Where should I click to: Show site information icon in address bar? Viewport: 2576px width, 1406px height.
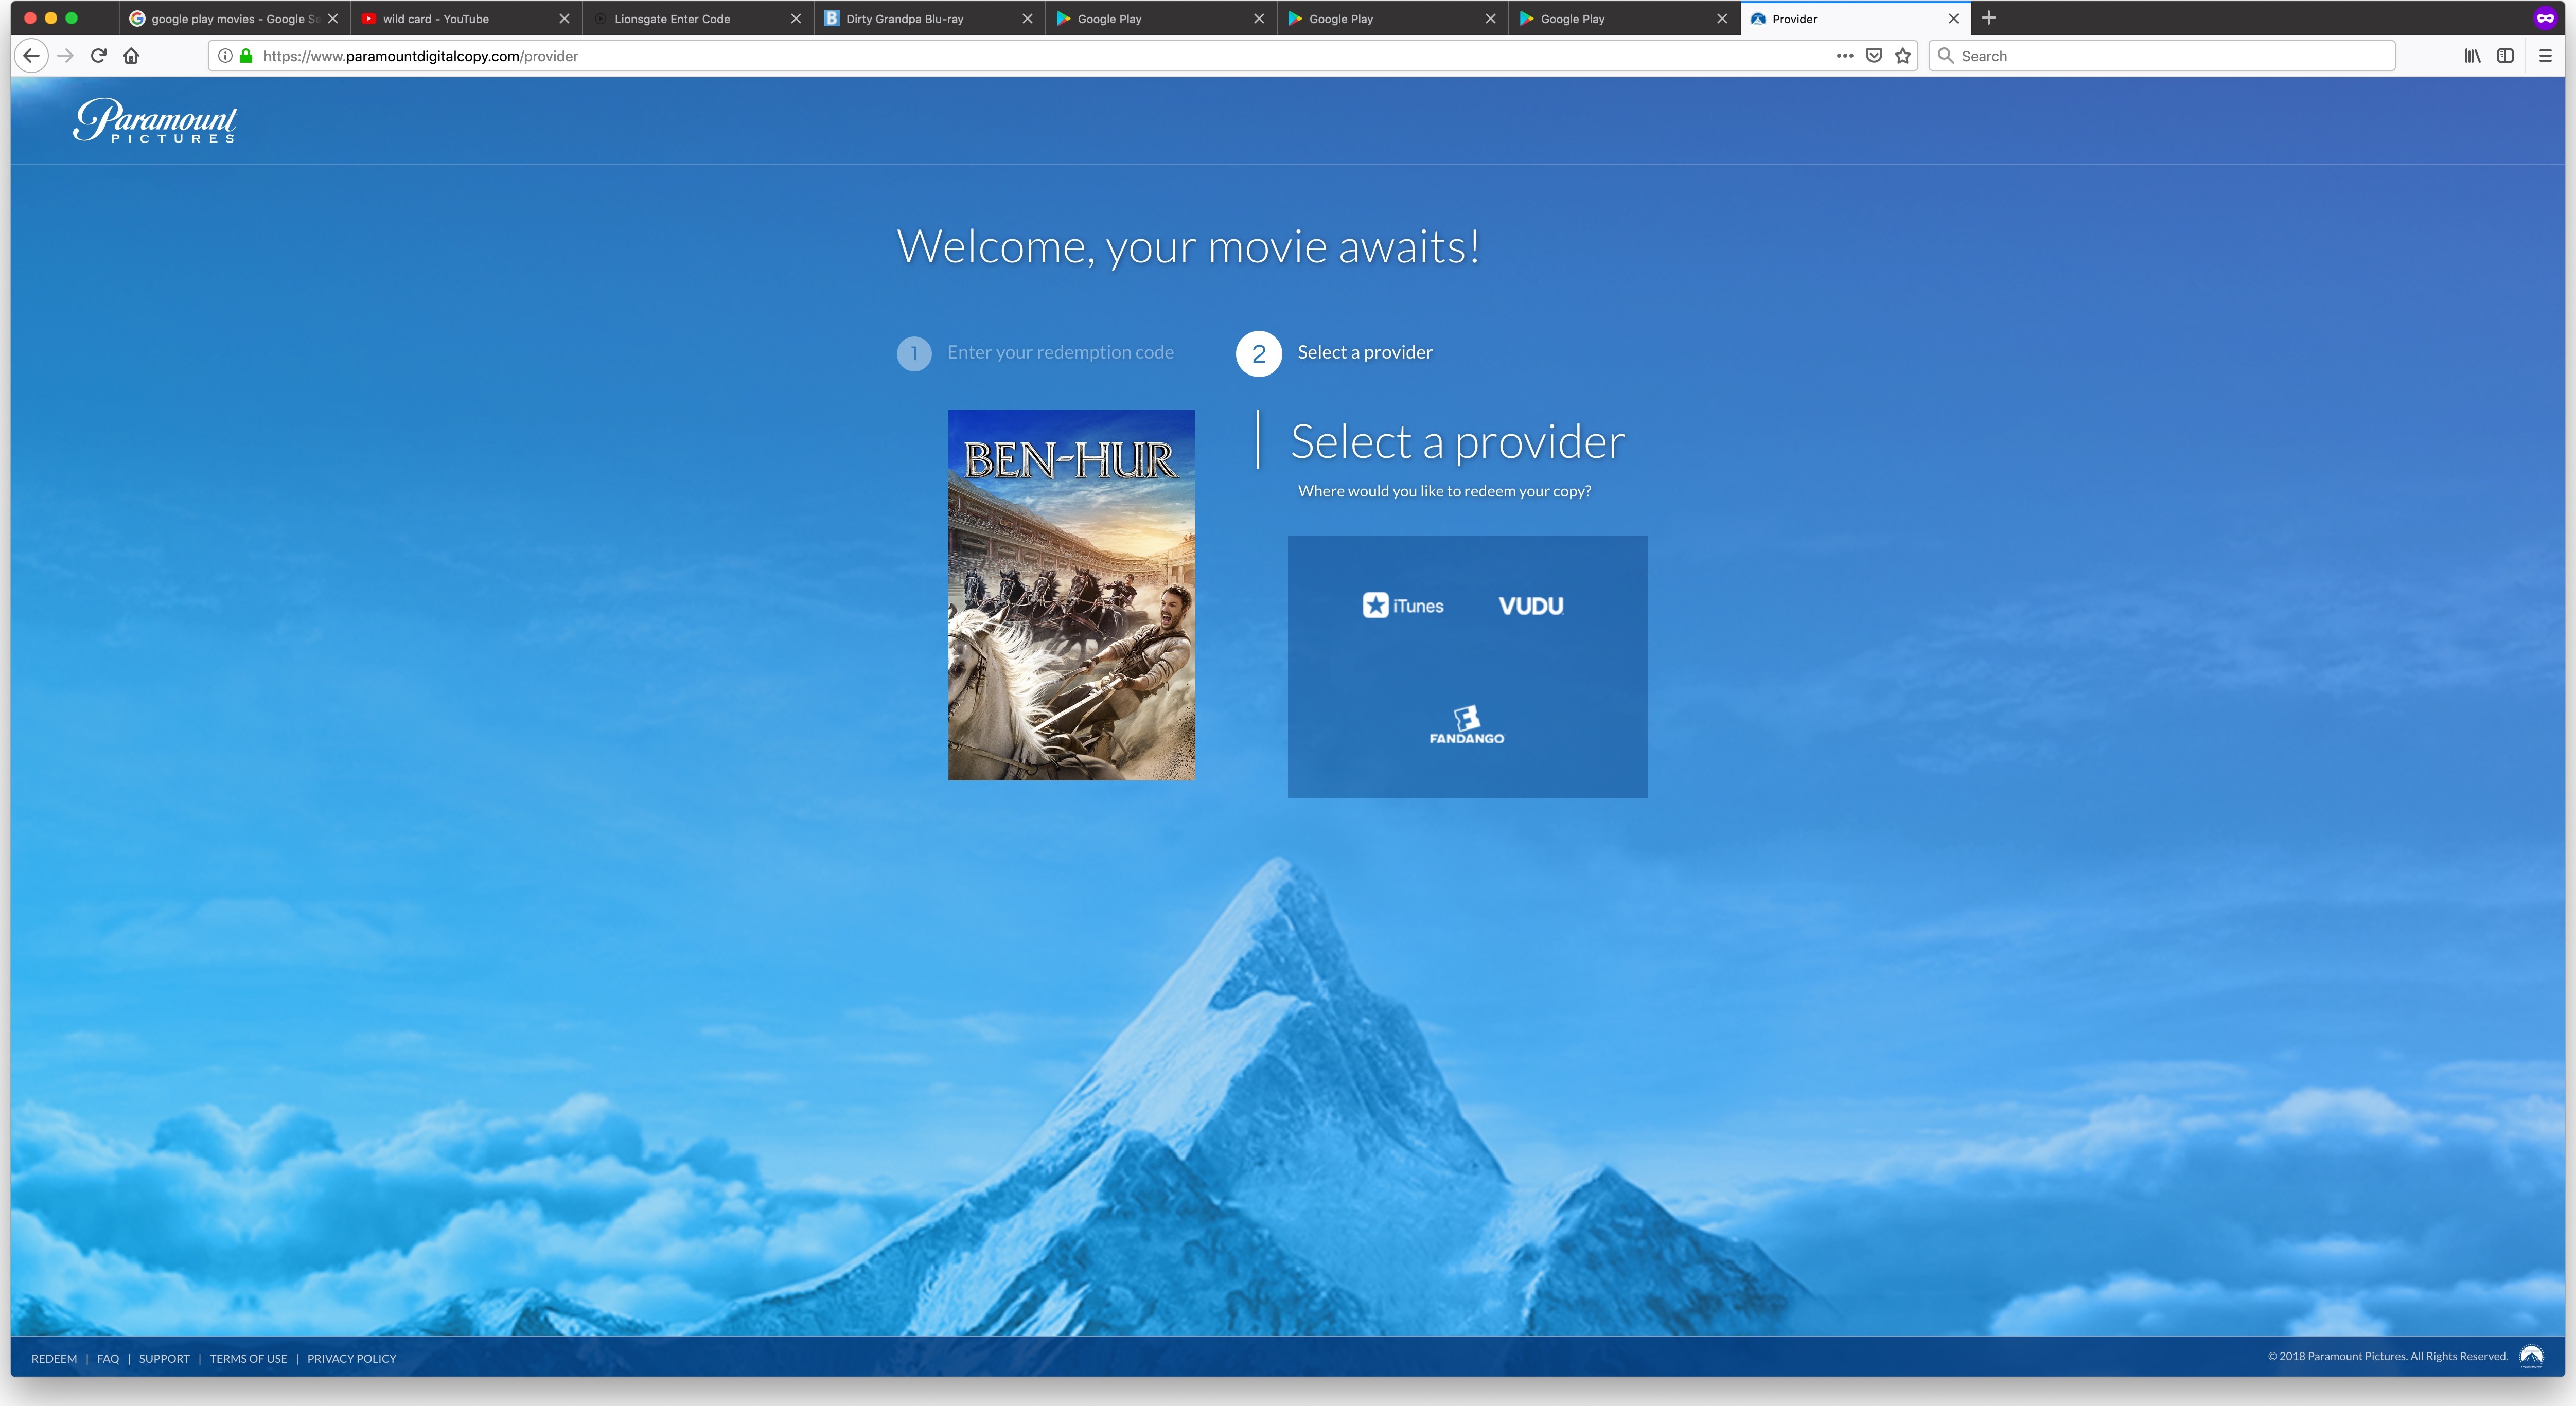(225, 56)
